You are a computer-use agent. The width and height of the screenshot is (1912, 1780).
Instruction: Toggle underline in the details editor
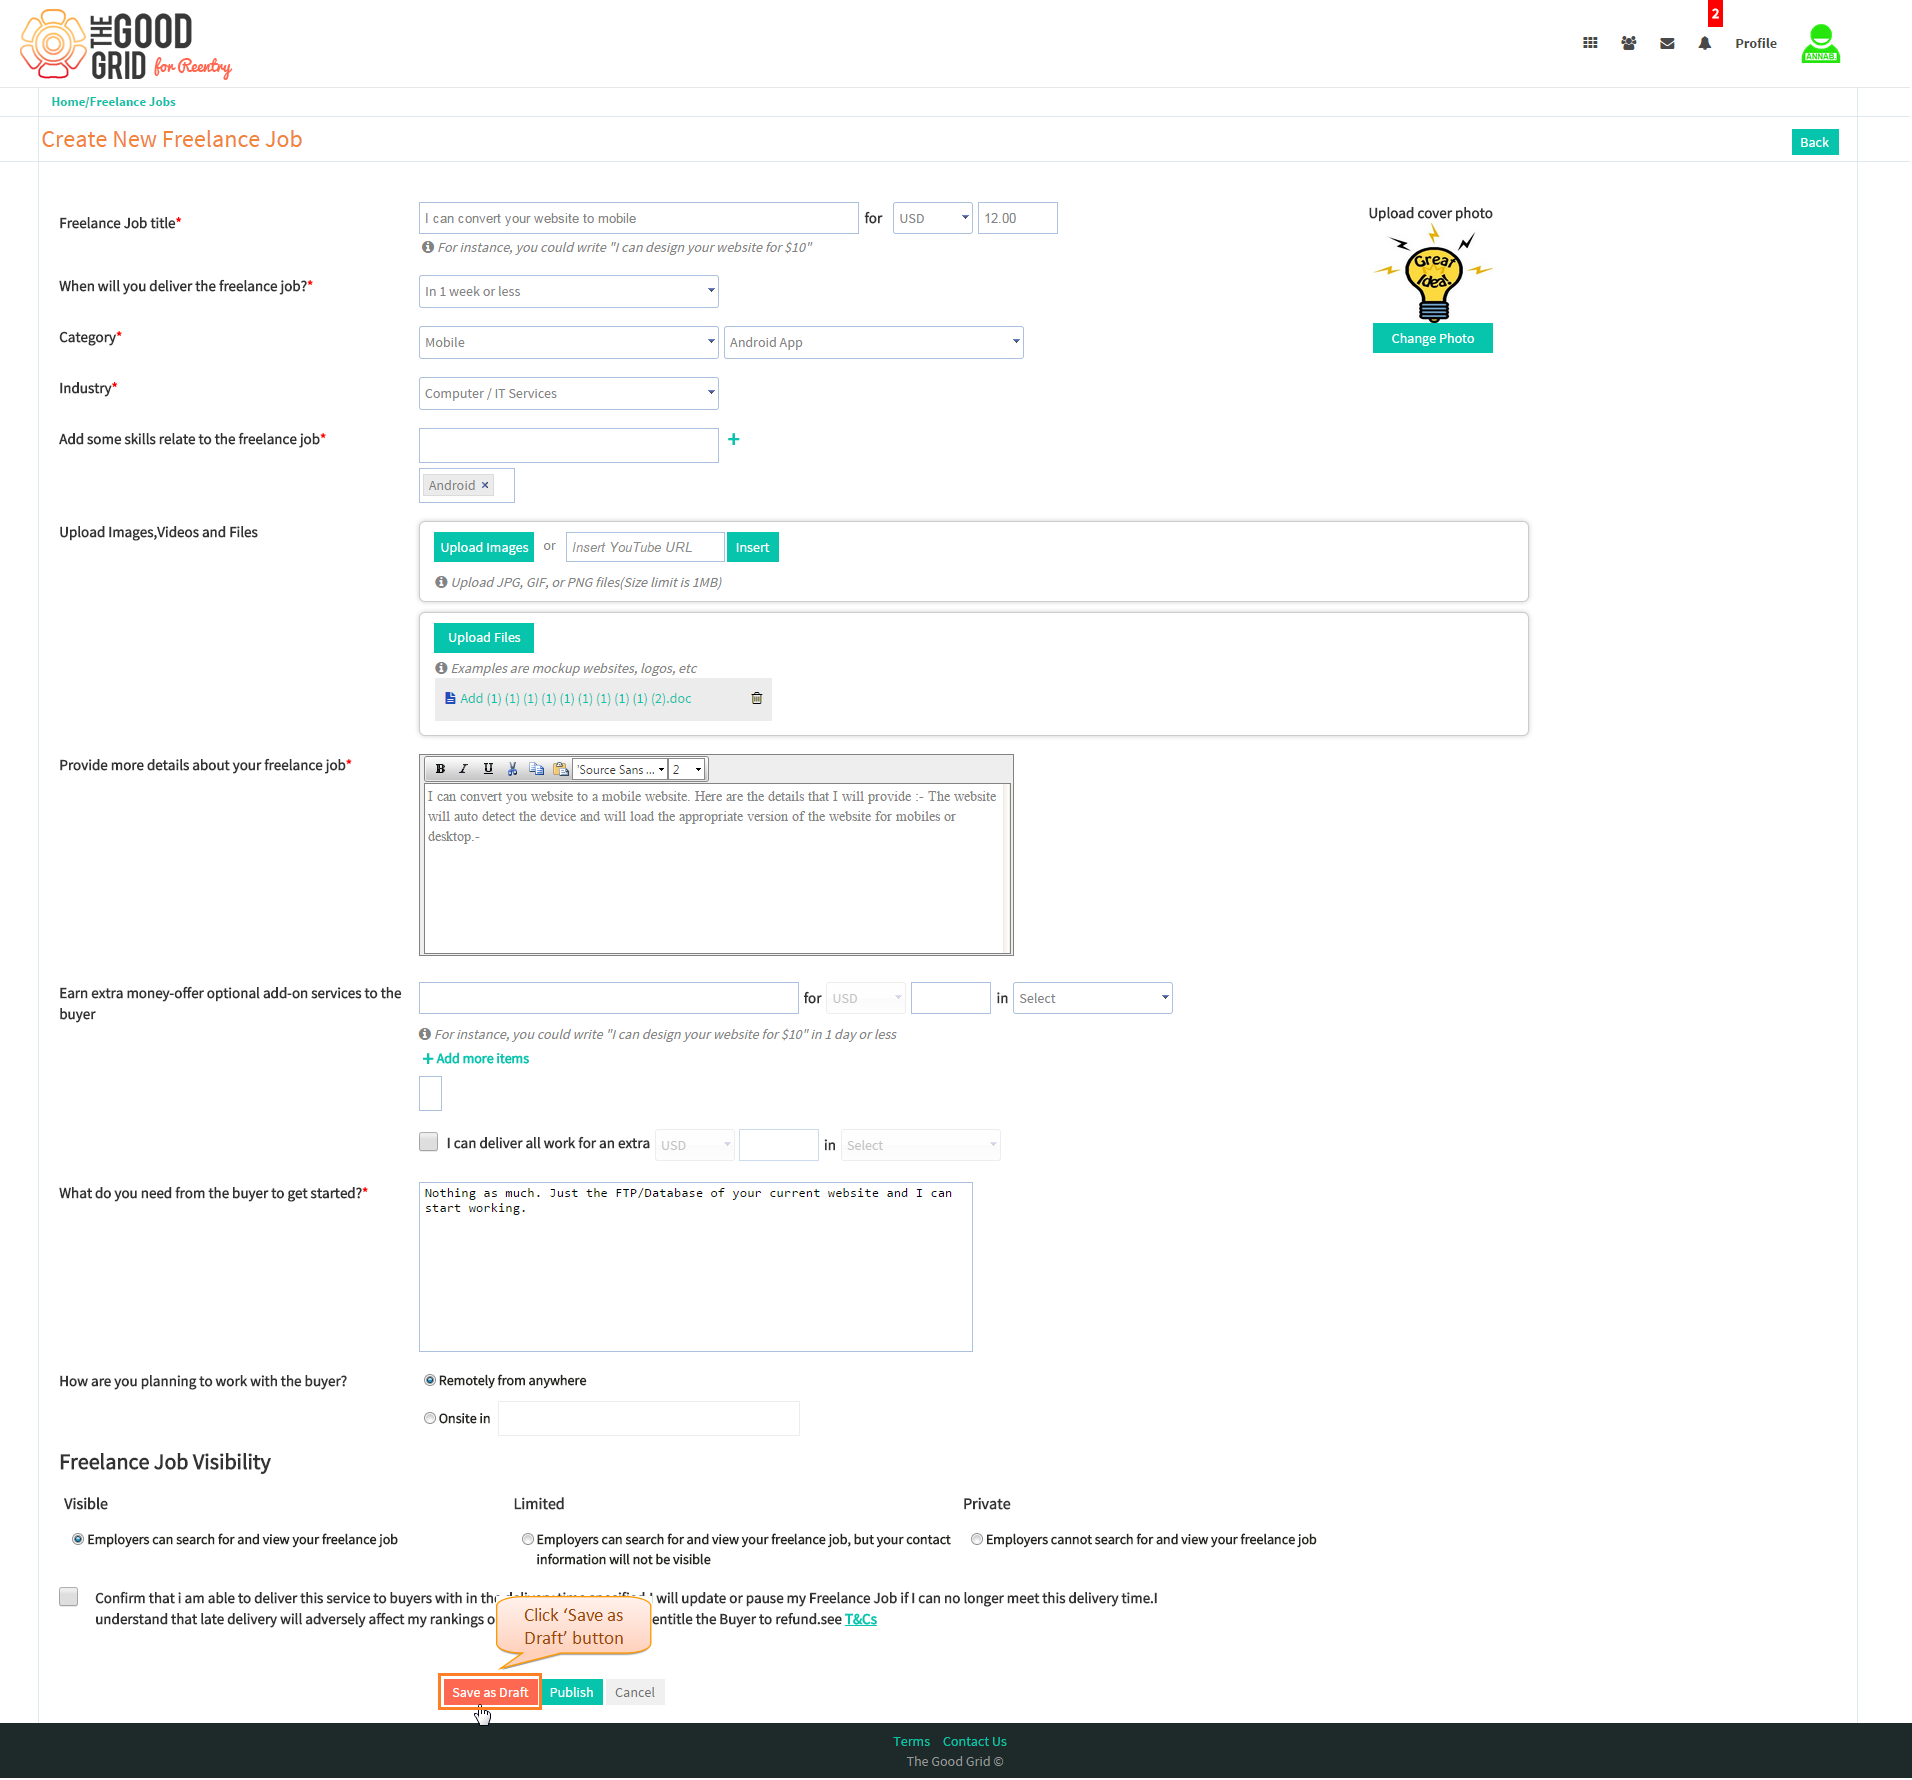tap(488, 769)
